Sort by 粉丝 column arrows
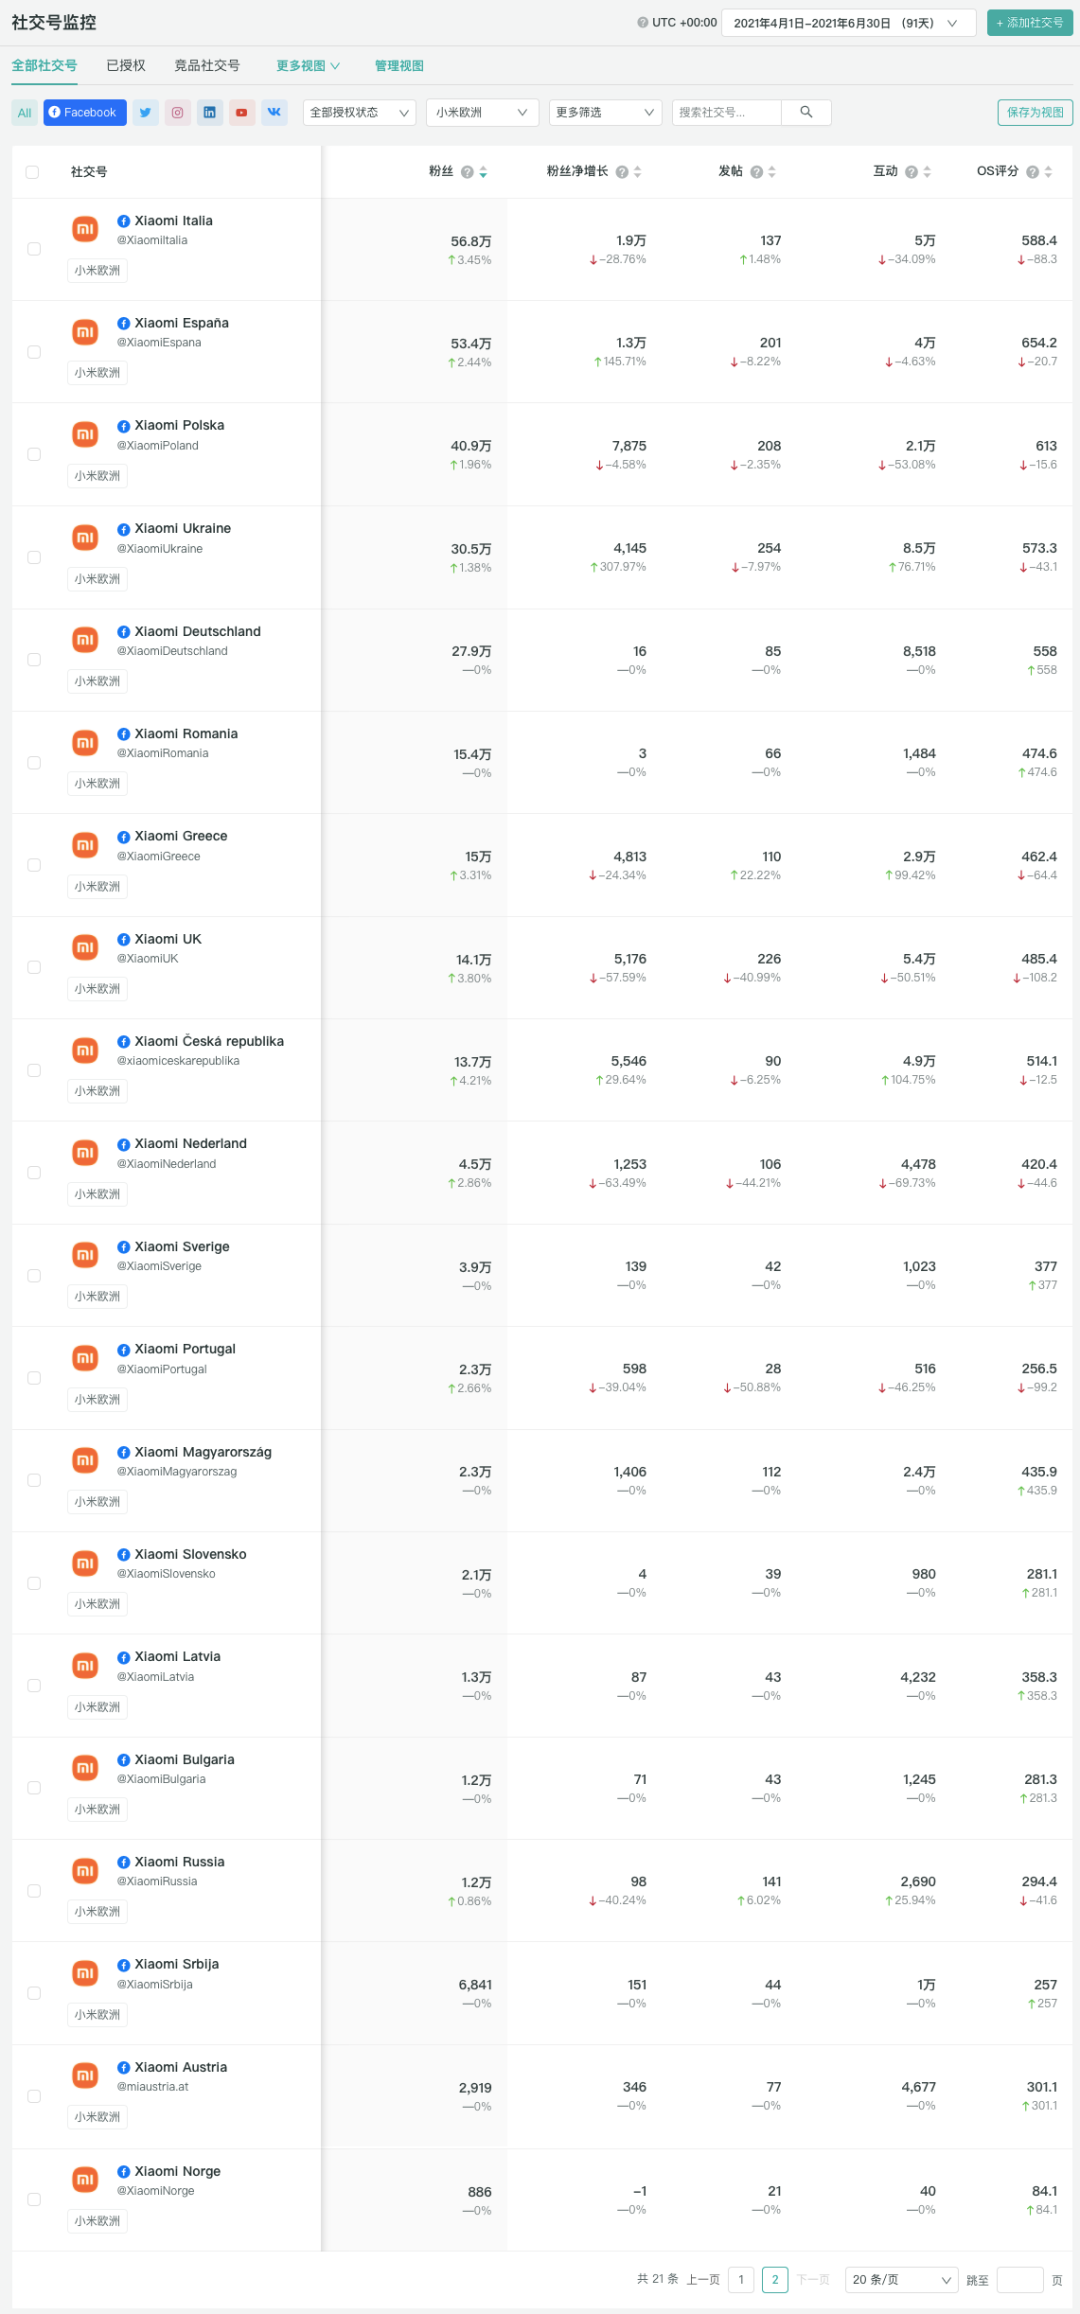The width and height of the screenshot is (1080, 2314). (x=483, y=172)
